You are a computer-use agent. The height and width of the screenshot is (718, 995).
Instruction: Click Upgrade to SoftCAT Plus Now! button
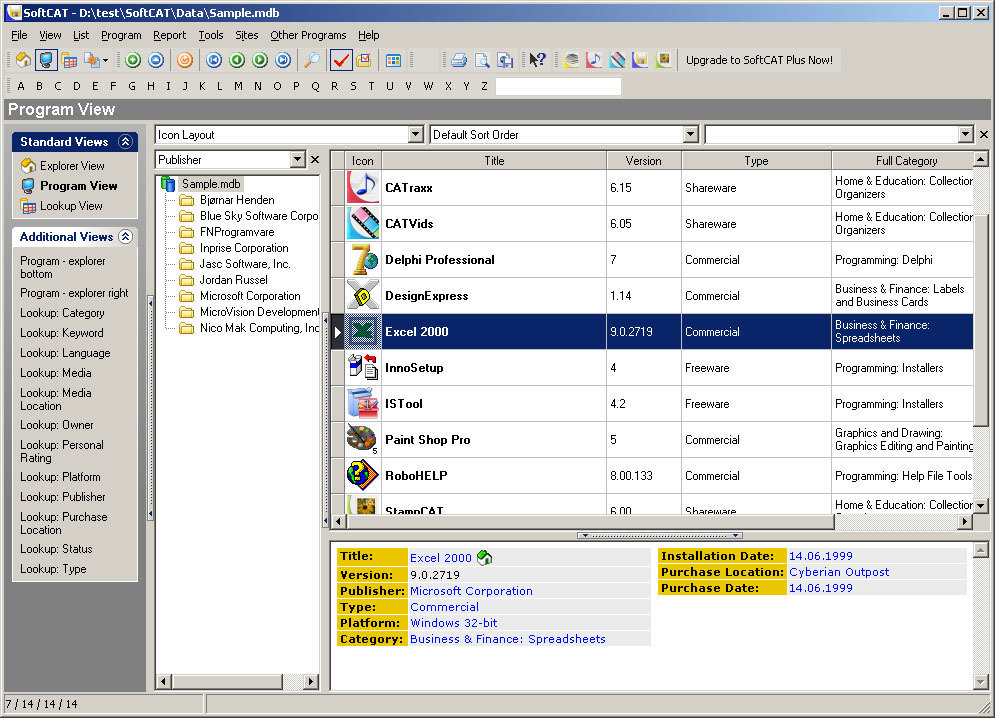[760, 60]
